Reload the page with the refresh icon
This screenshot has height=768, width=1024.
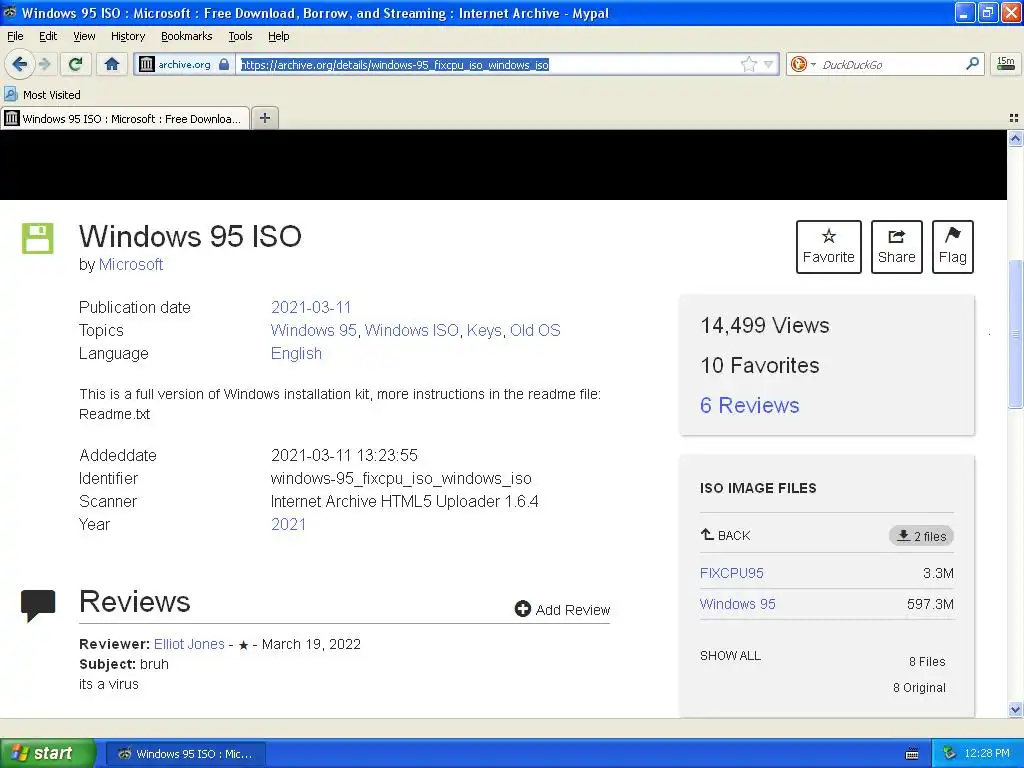pos(76,64)
